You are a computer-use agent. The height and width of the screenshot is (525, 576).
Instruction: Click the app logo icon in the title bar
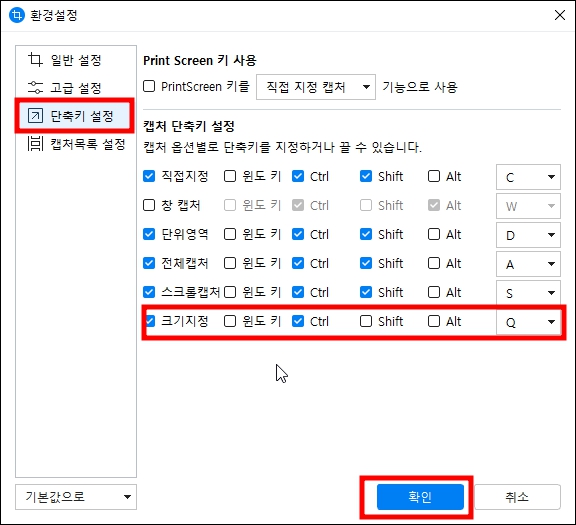[x=17, y=15]
